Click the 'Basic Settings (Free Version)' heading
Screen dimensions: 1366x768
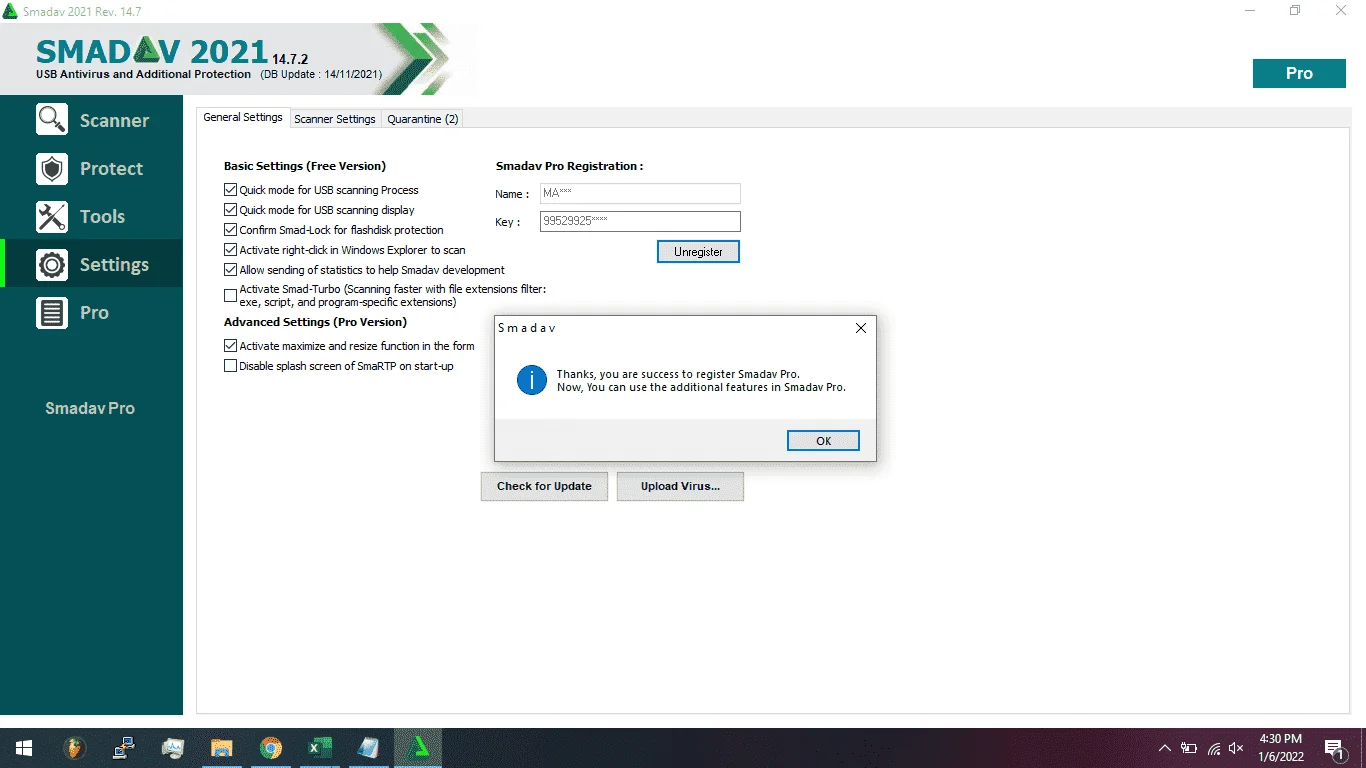tap(305, 166)
